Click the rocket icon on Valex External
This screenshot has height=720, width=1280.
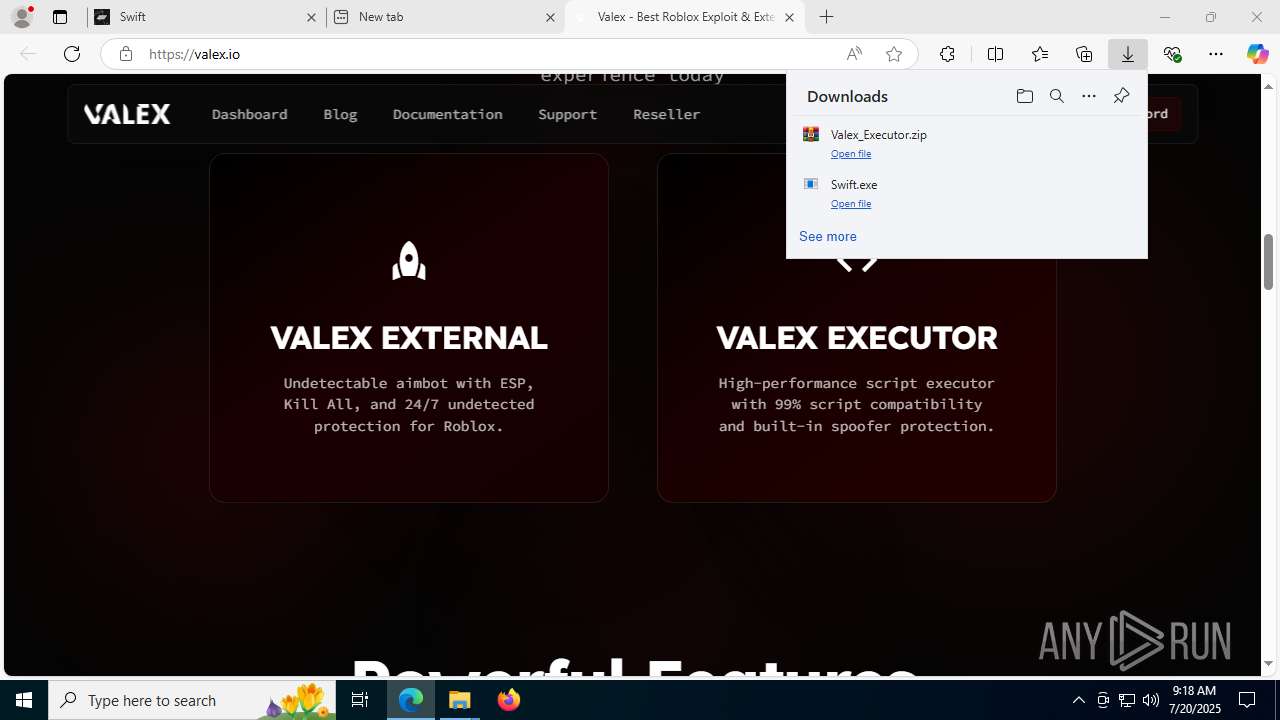coord(409,260)
